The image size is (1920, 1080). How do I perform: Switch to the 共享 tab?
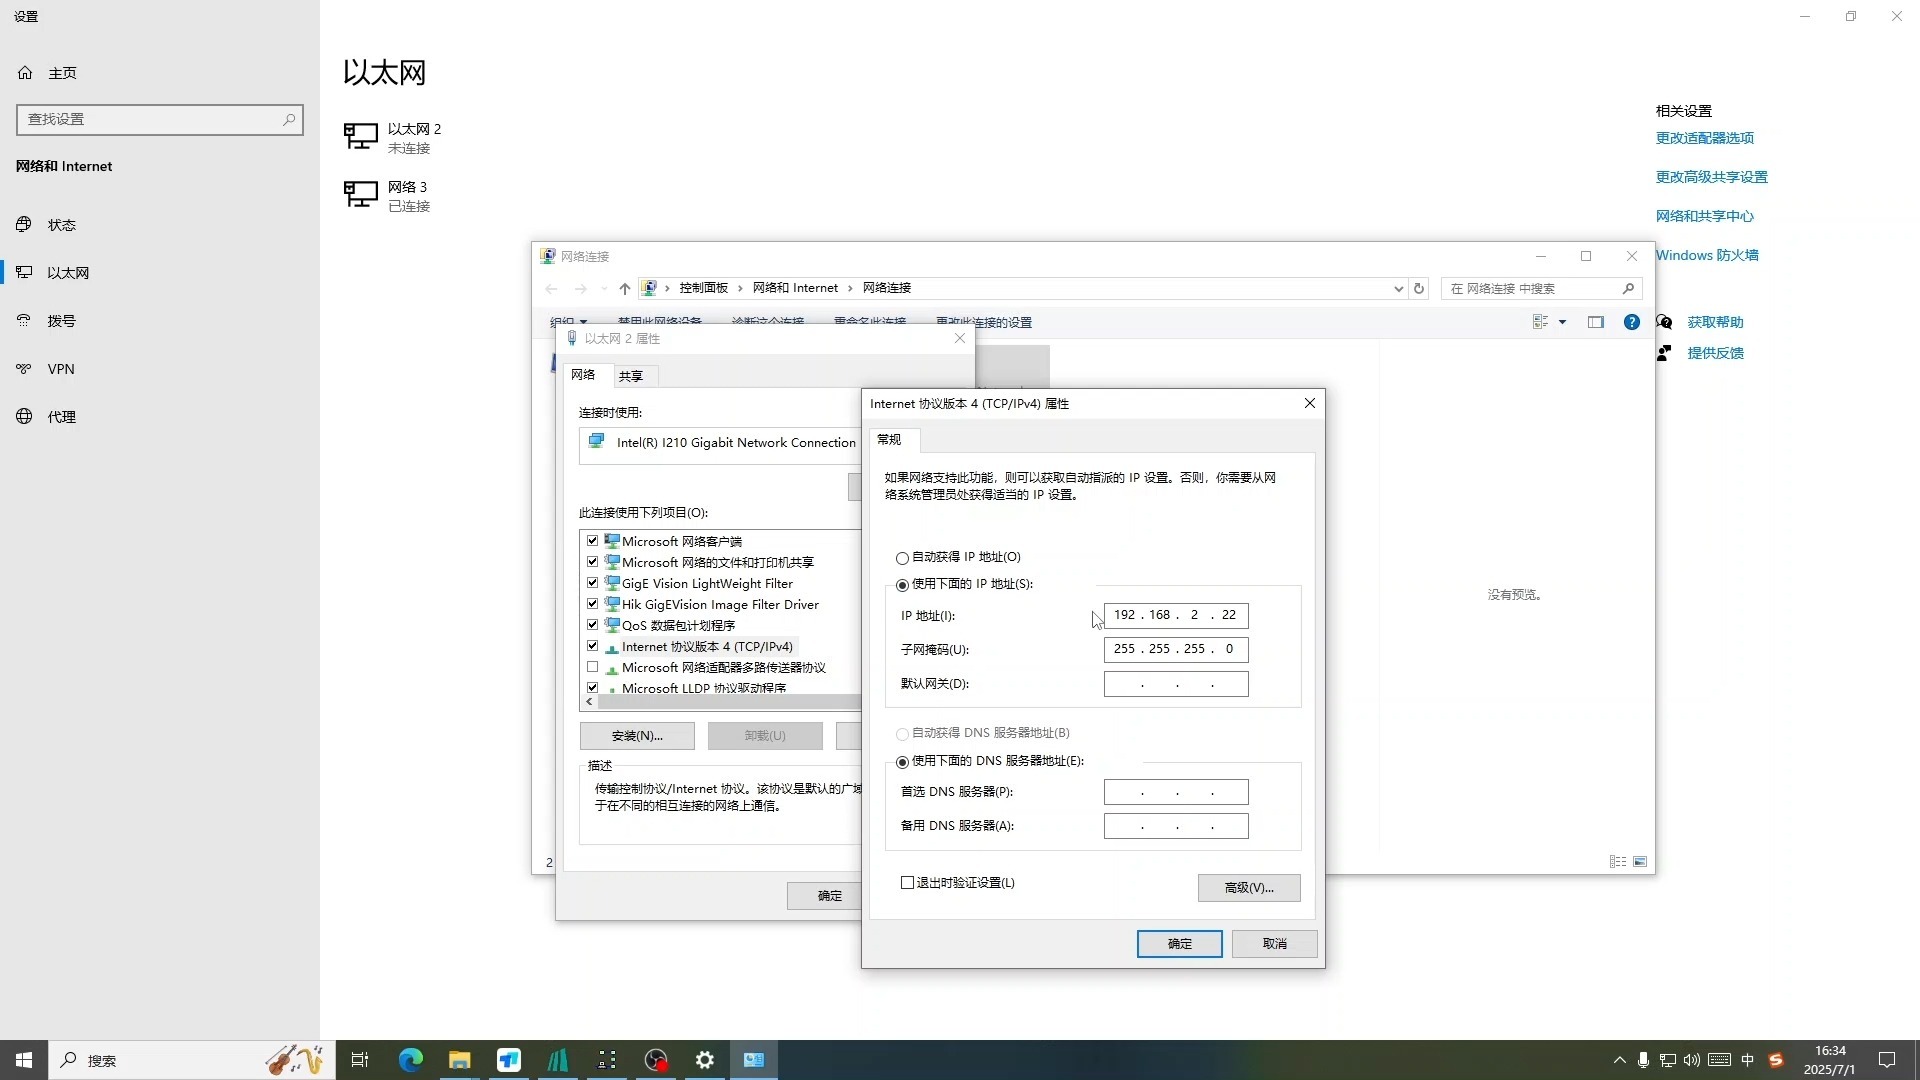(631, 375)
